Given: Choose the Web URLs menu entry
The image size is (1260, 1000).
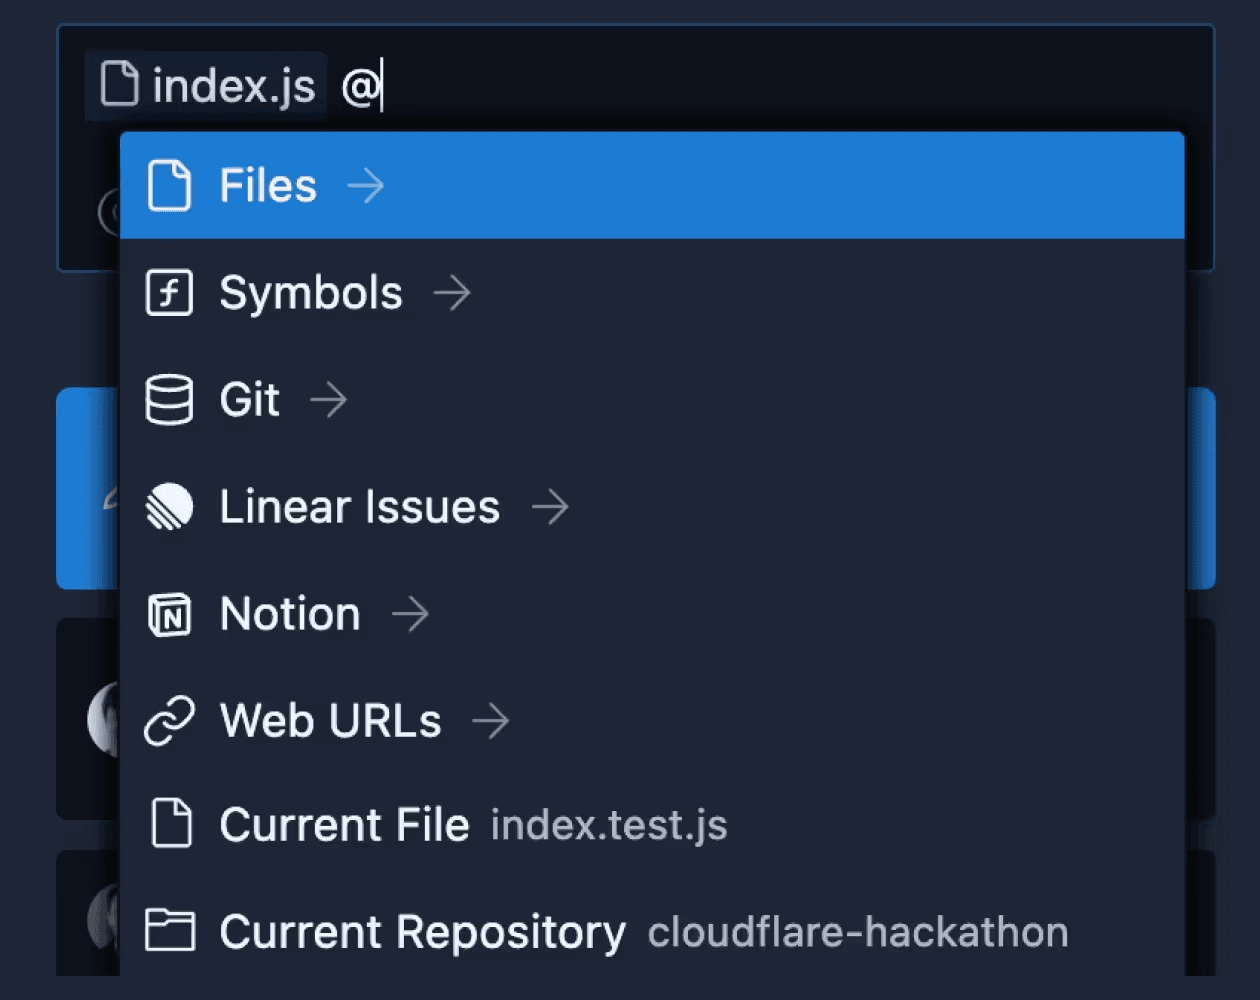Looking at the screenshot, I should coord(330,721).
